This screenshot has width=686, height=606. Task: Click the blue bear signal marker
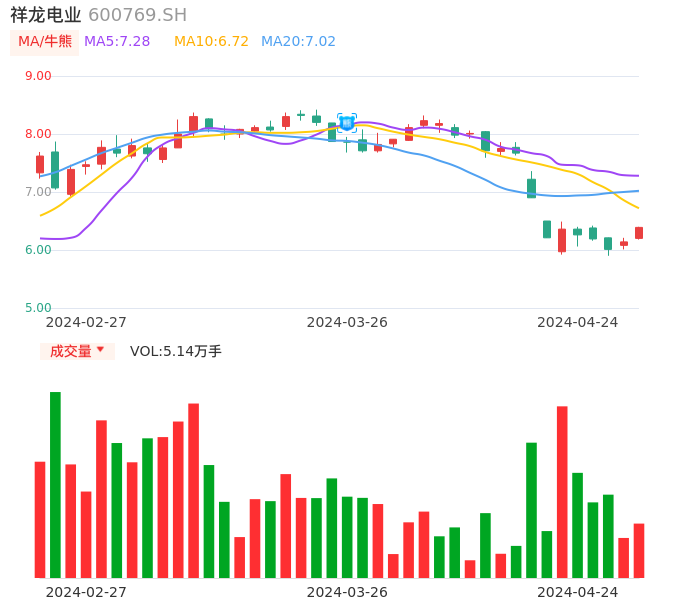click(x=347, y=123)
